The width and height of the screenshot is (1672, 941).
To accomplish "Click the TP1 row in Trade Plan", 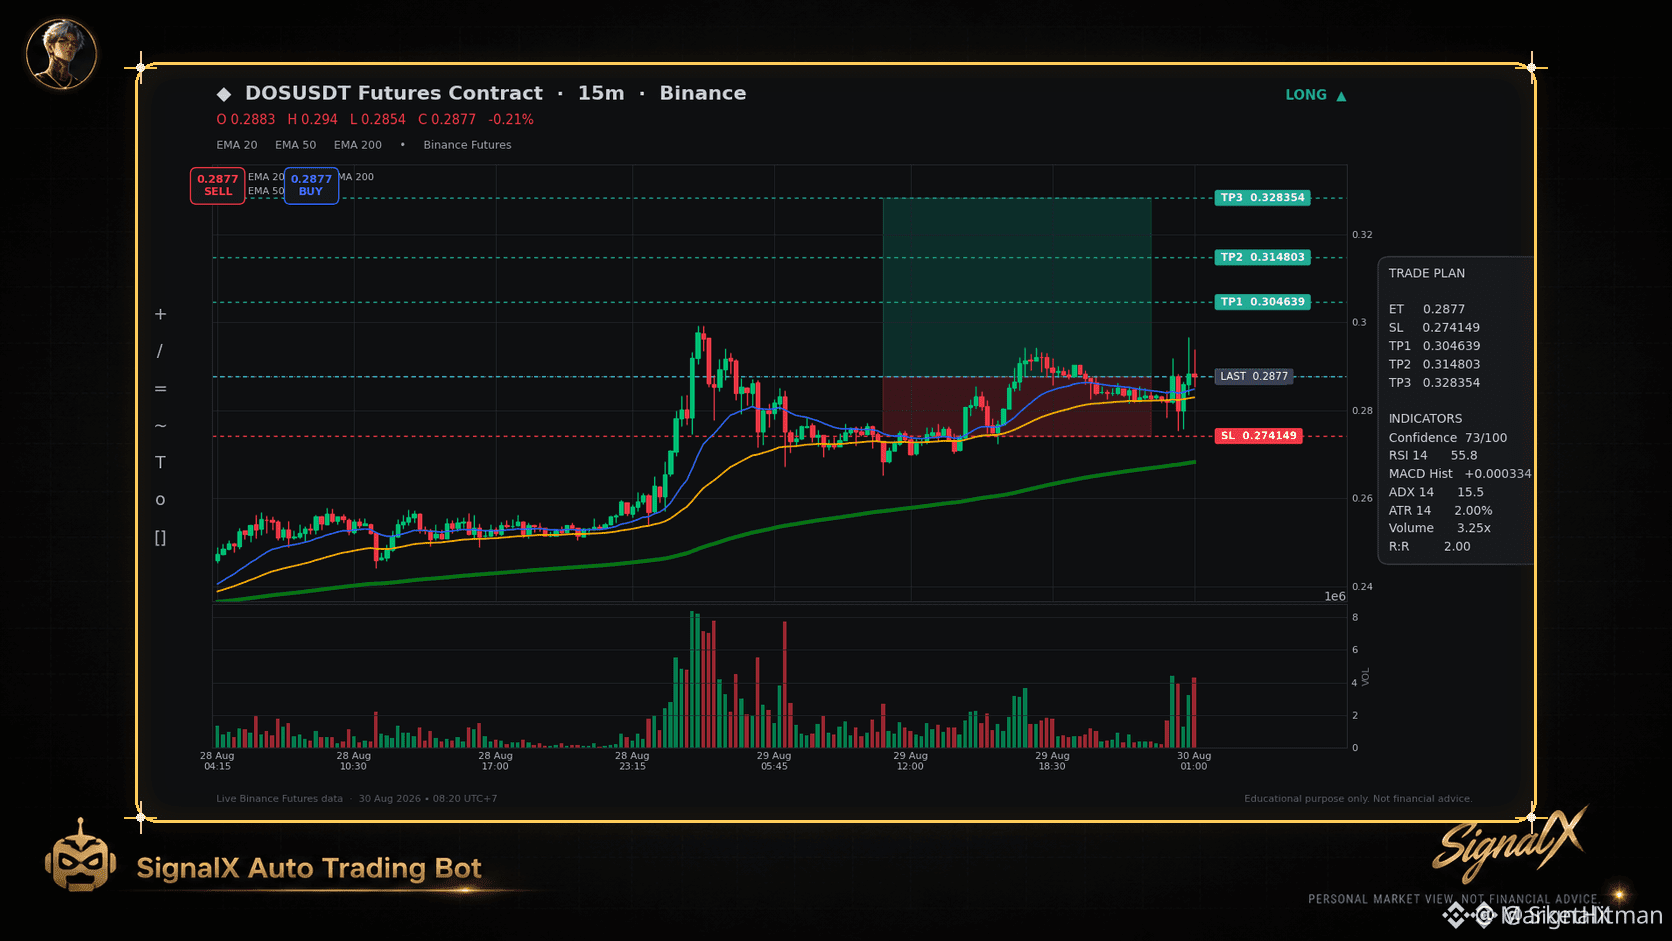I will pyautogui.click(x=1434, y=346).
